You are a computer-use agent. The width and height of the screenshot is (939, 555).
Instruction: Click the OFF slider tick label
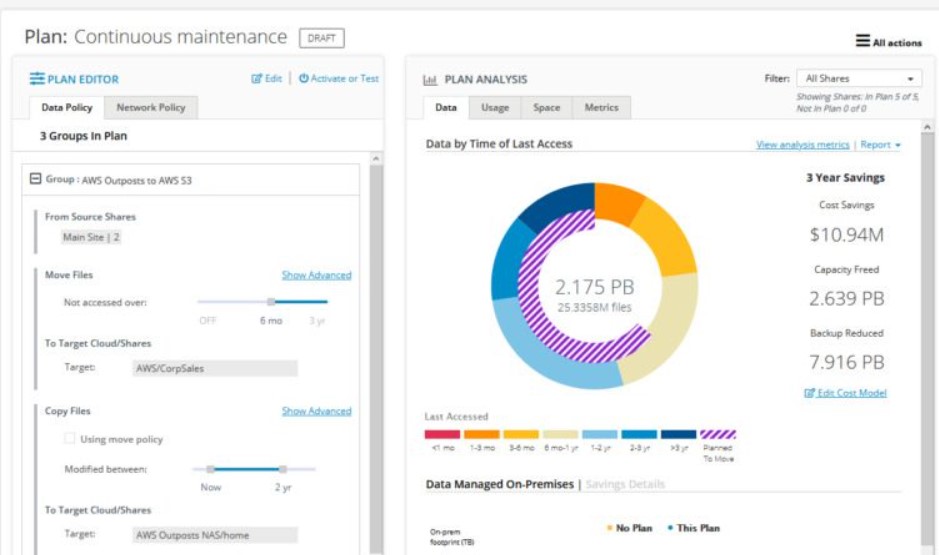(207, 321)
